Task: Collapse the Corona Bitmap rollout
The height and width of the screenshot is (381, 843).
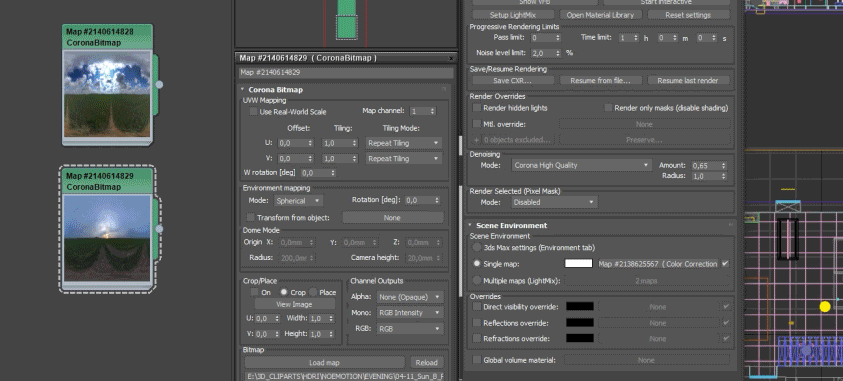Action: (x=242, y=90)
